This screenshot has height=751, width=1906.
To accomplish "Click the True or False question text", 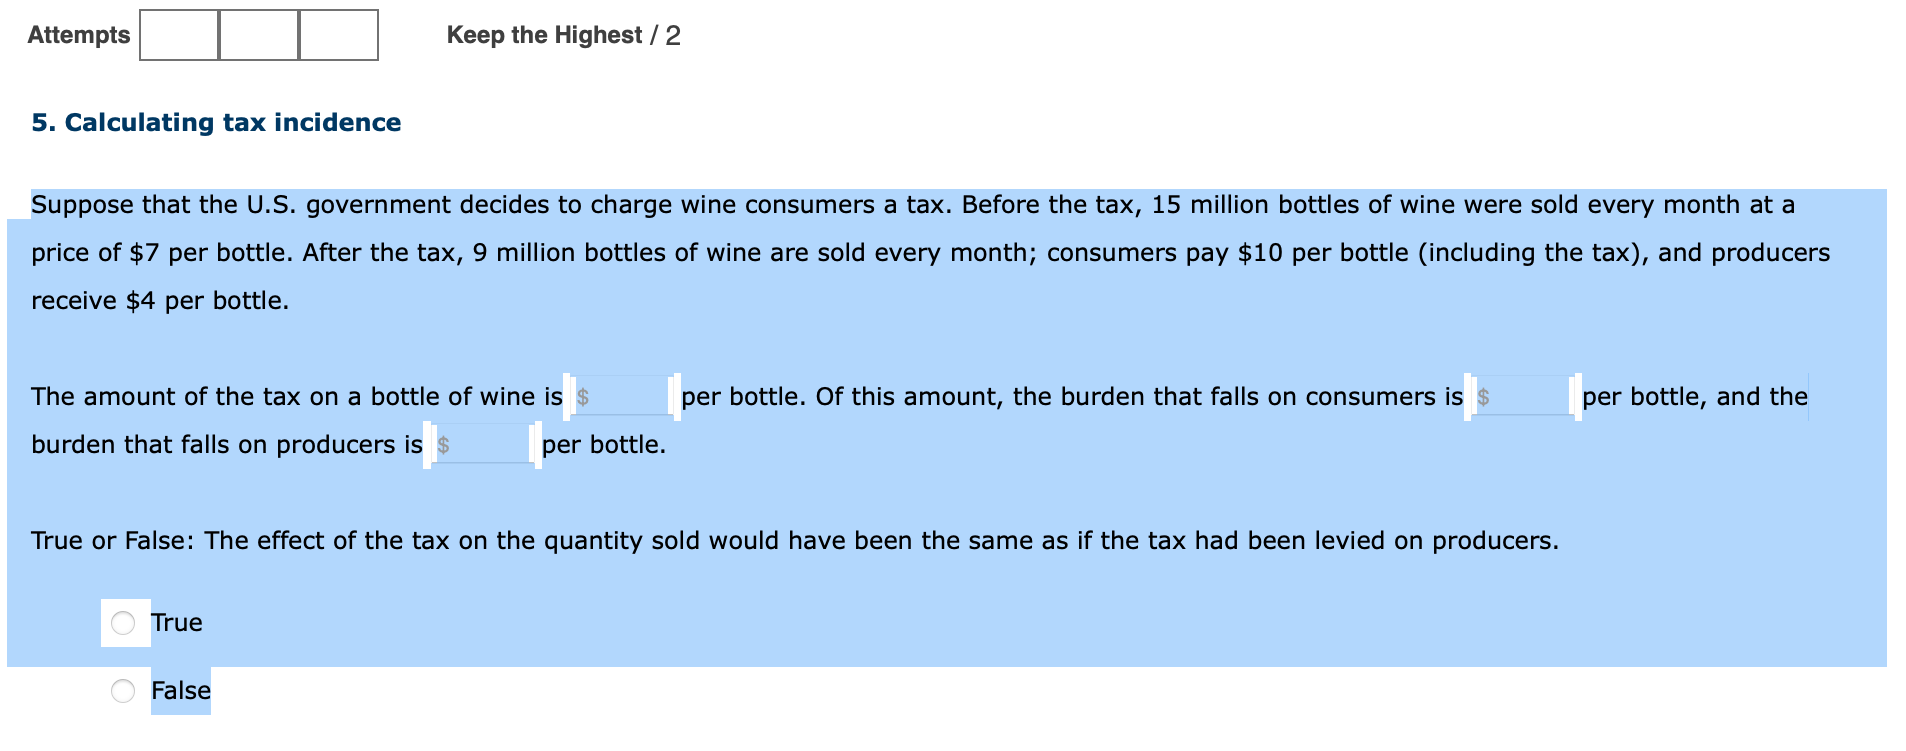I will [x=795, y=540].
